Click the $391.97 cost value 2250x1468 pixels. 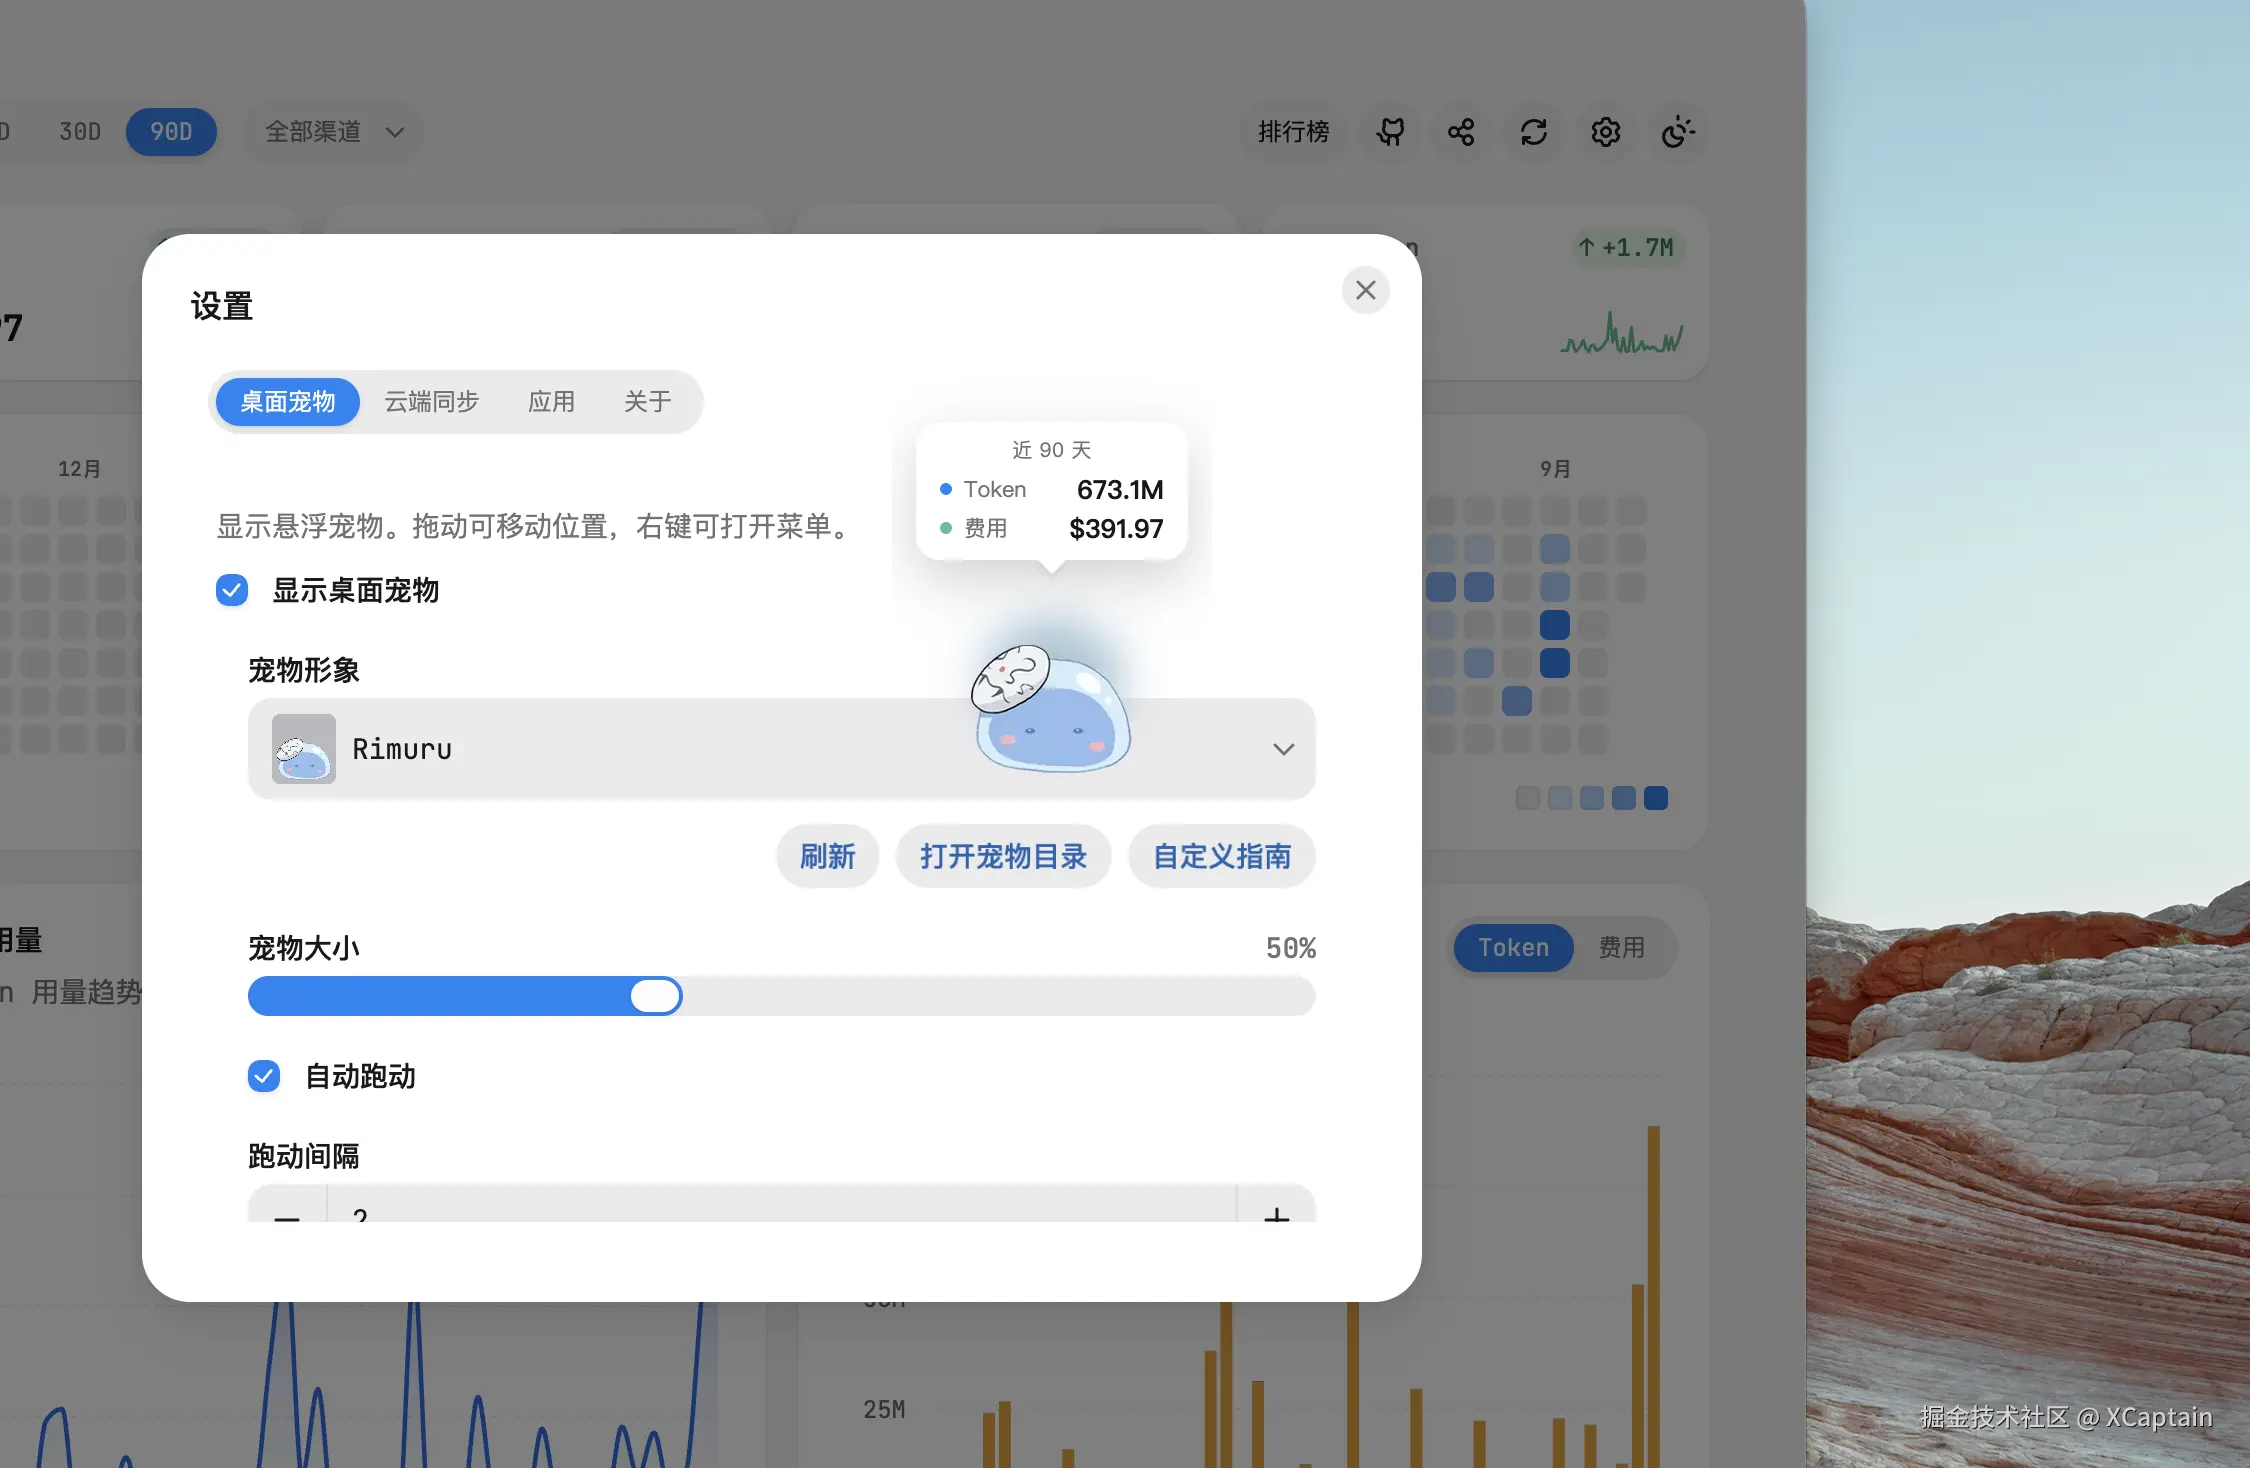click(x=1116, y=529)
